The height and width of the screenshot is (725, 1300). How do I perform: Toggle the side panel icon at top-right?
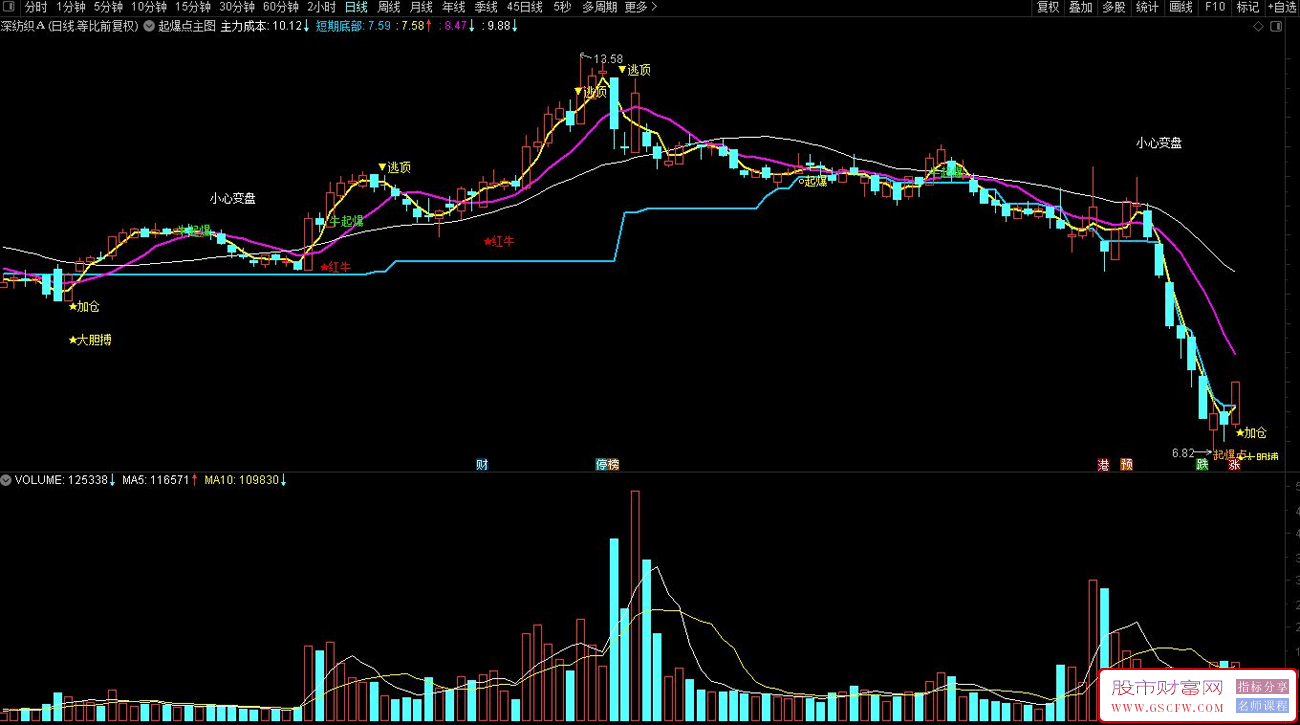click(x=1274, y=27)
